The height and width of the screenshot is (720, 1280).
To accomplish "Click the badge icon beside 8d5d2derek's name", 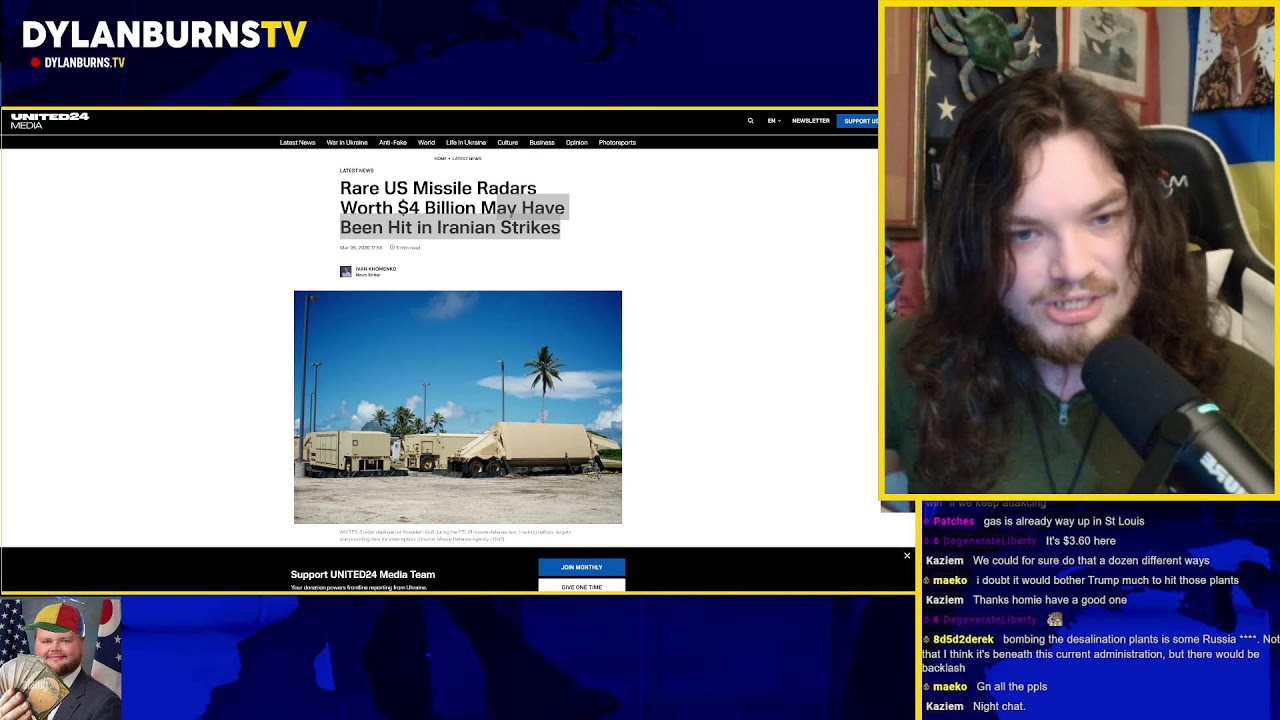I will pos(927,640).
